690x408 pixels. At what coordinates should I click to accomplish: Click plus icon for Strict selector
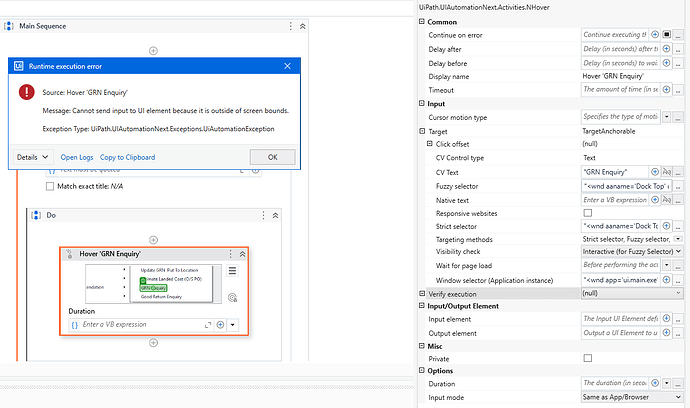pyautogui.click(x=667, y=226)
